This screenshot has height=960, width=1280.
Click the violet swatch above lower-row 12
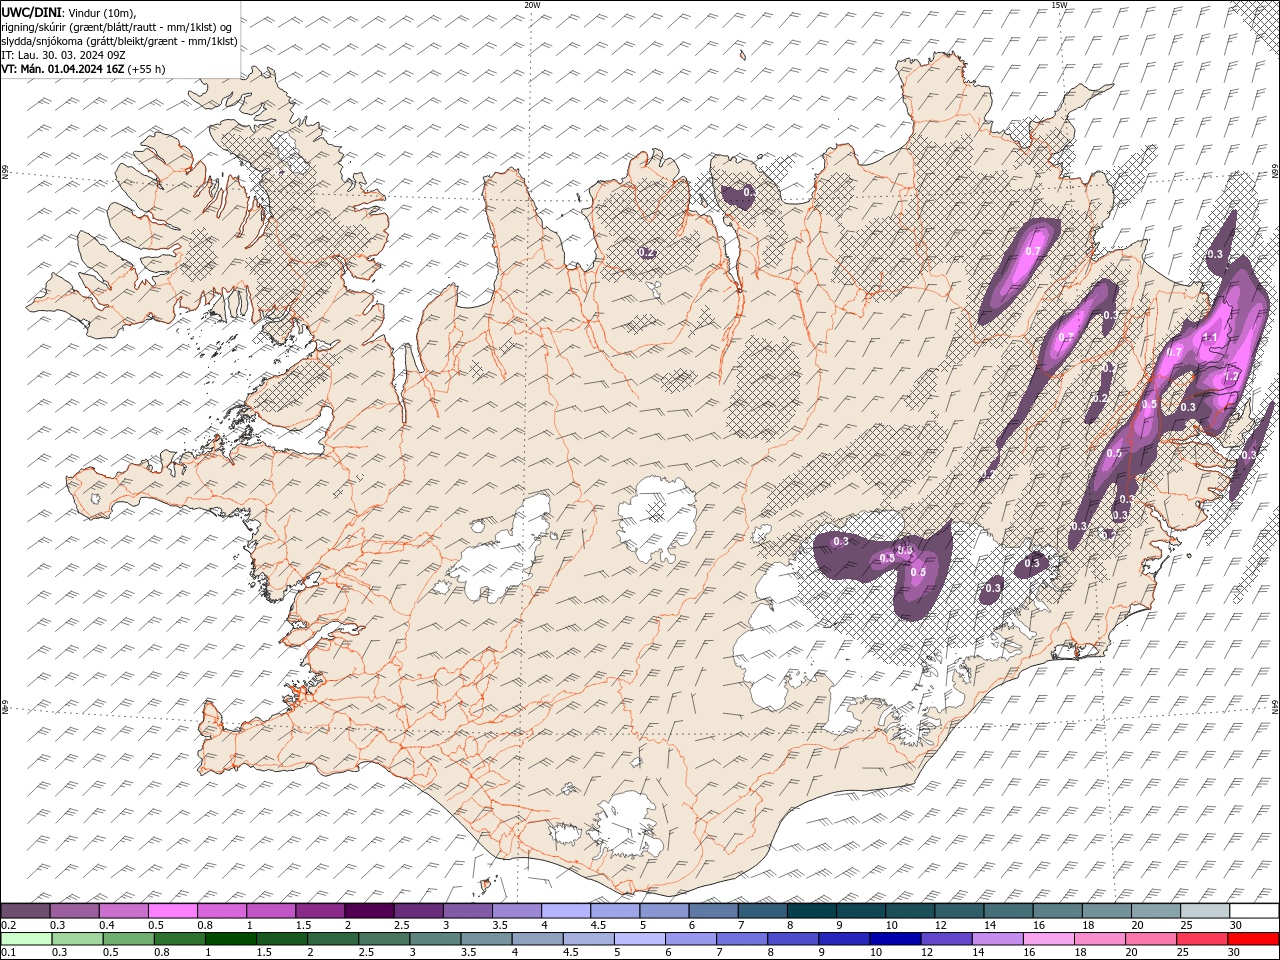pyautogui.click(x=946, y=939)
